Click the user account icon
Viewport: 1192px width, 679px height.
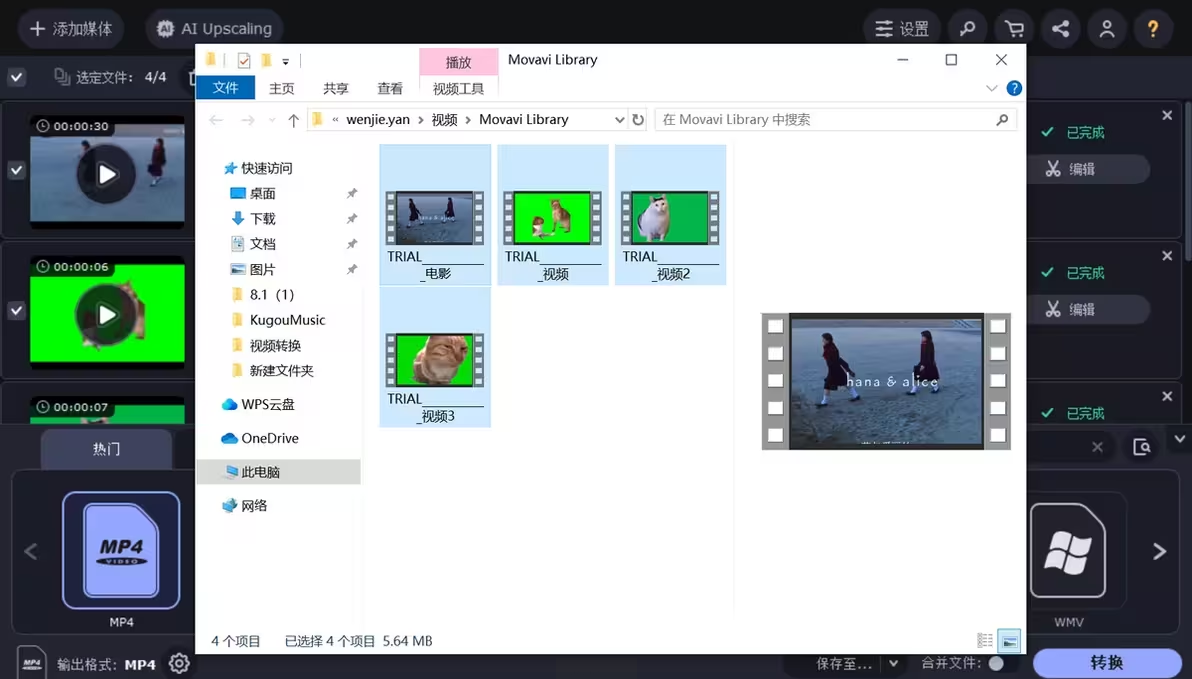[x=1106, y=29]
